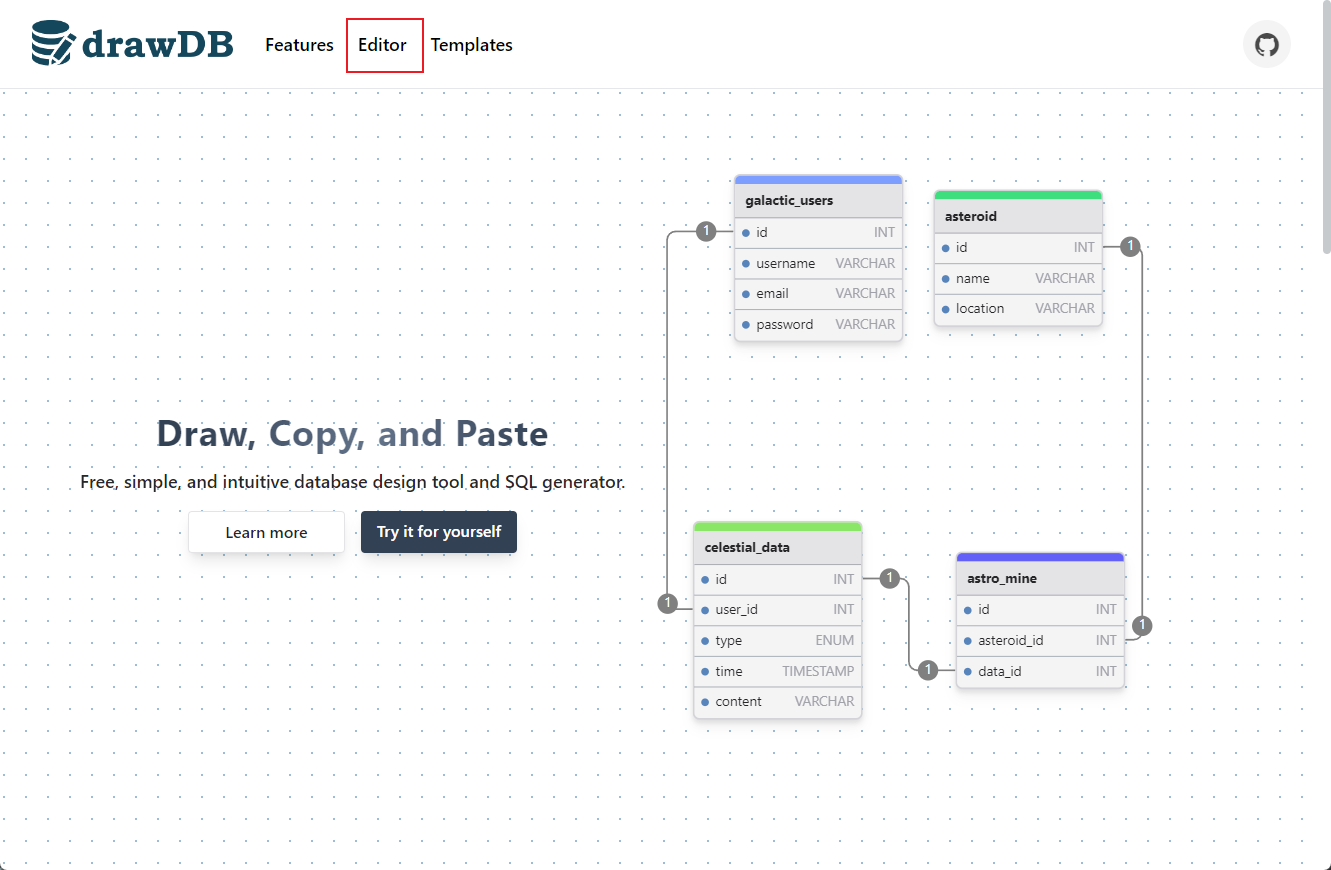Click the GitHub icon in header
The width and height of the screenshot is (1331, 870).
[x=1266, y=45]
